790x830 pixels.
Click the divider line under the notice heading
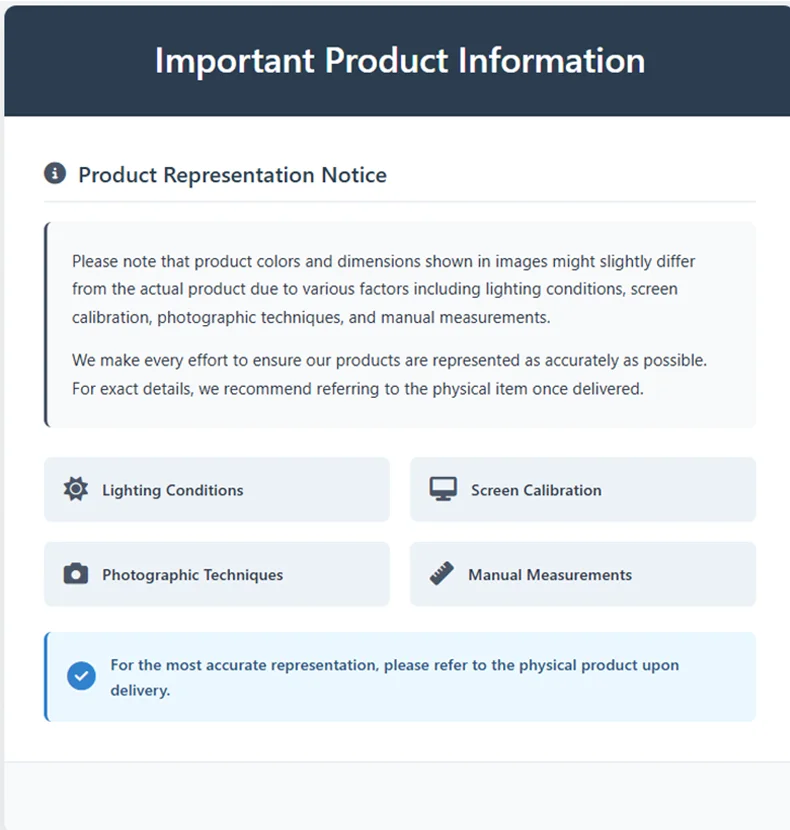tap(400, 202)
